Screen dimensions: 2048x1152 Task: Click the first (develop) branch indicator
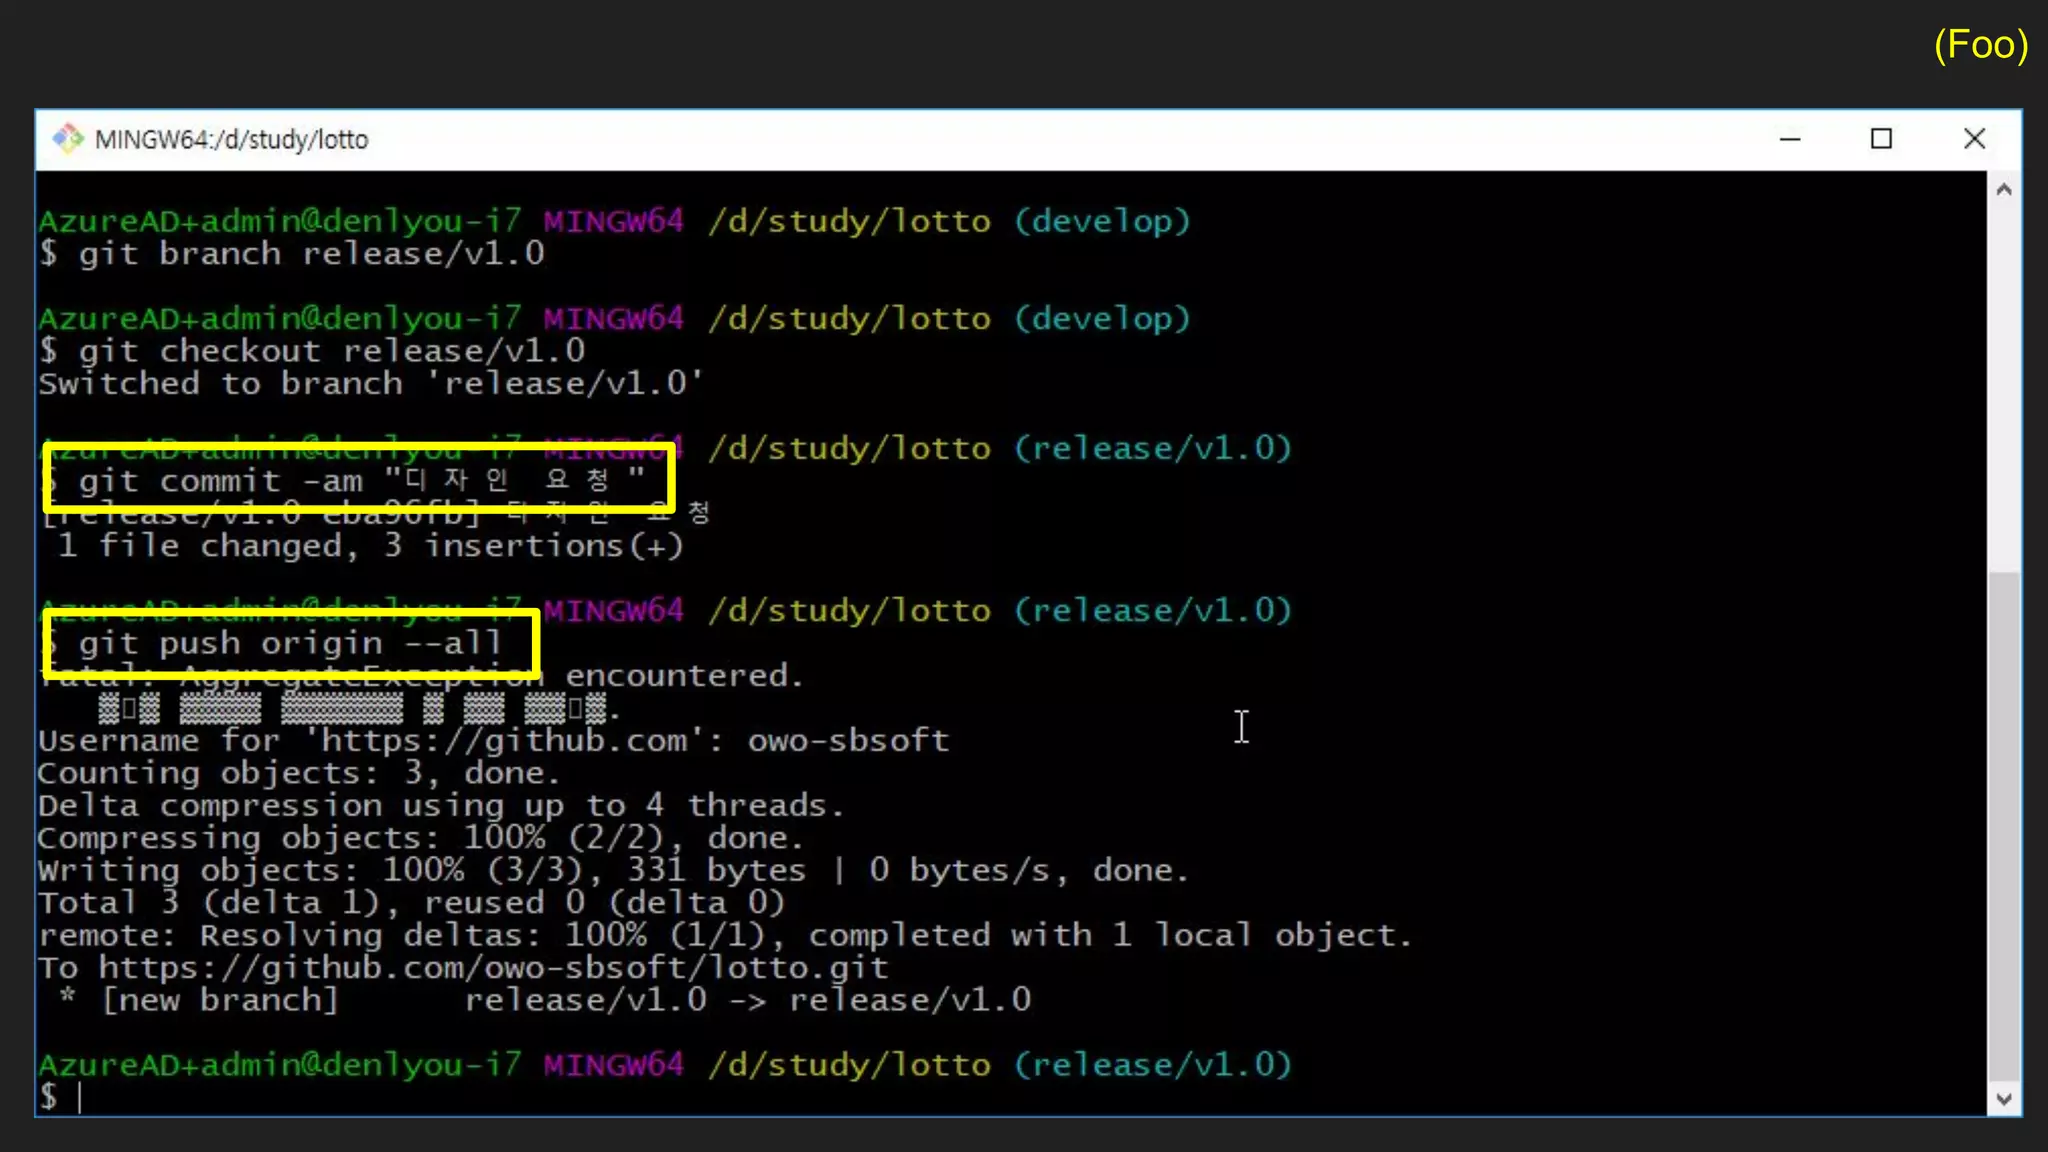pyautogui.click(x=1102, y=221)
